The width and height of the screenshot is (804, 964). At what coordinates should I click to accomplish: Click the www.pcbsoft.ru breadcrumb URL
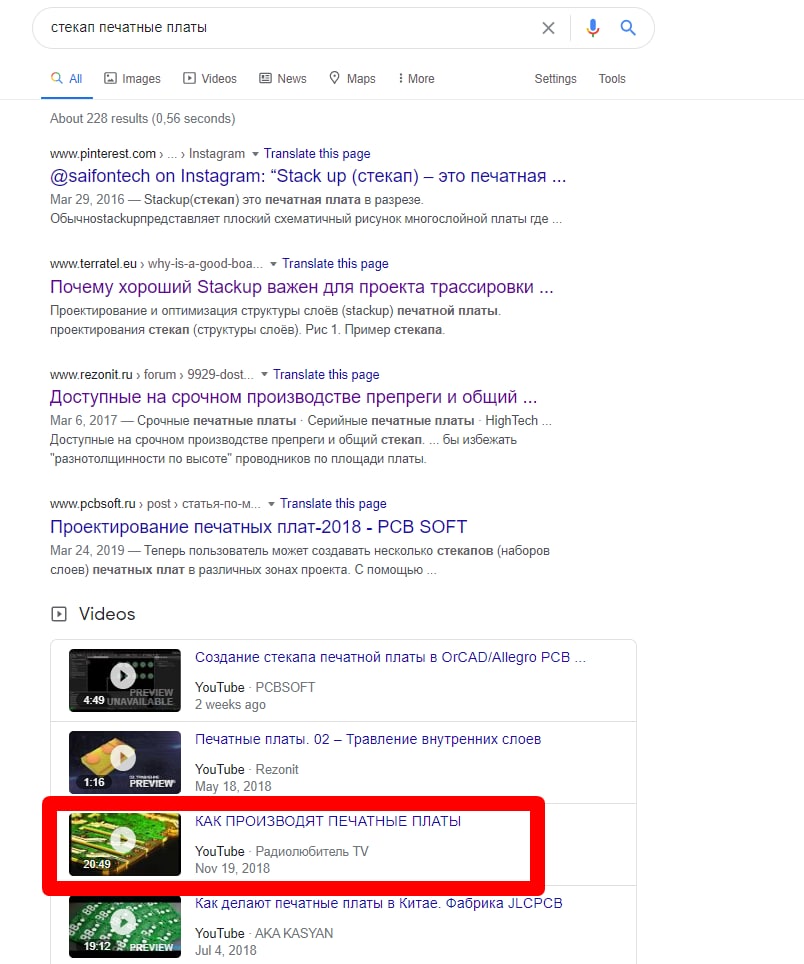[93, 504]
